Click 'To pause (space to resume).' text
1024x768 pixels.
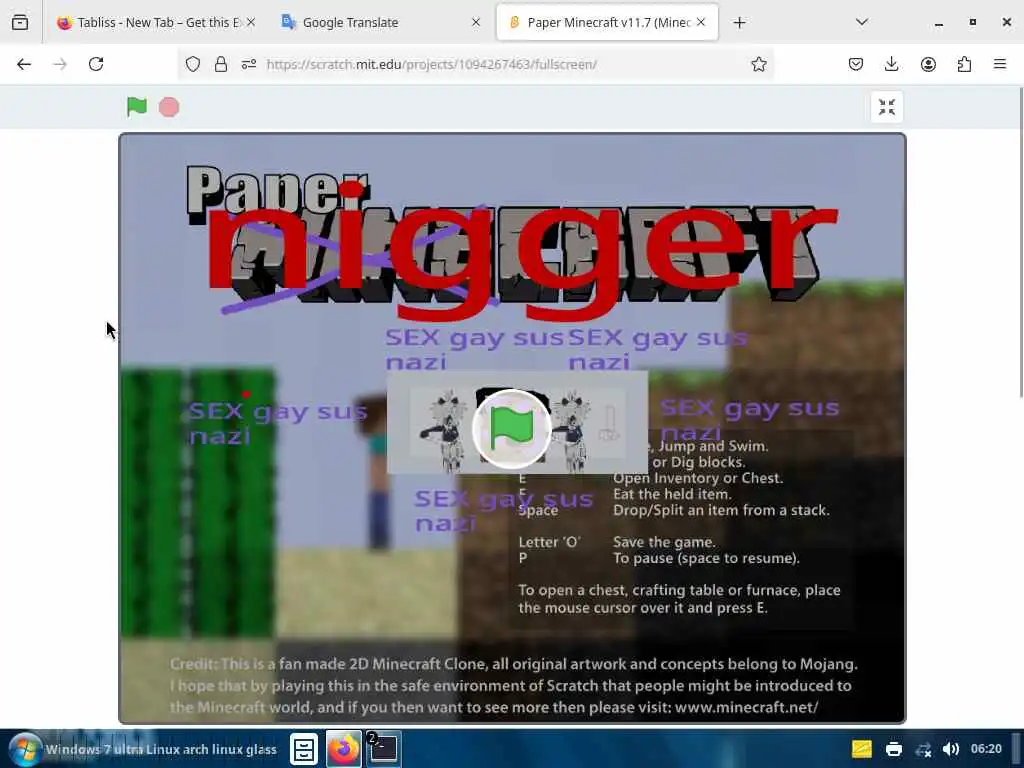[706, 558]
